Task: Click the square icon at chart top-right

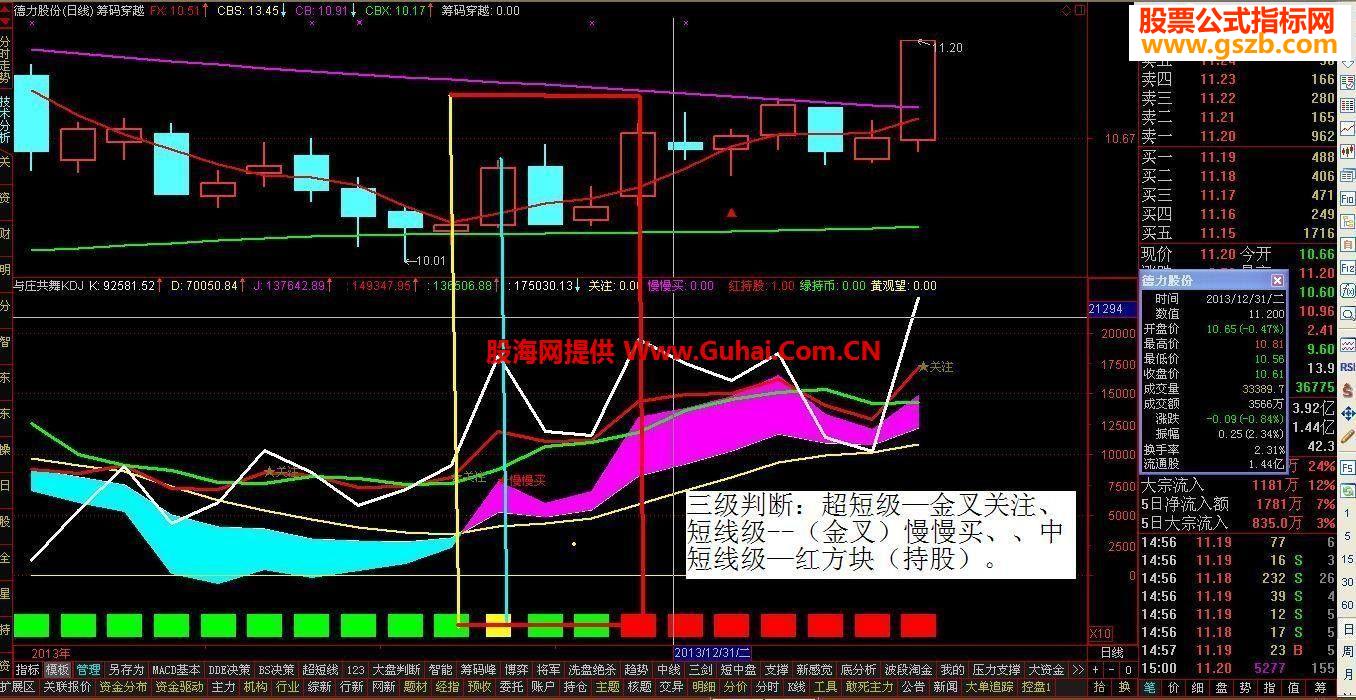Action: pyautogui.click(x=1079, y=10)
